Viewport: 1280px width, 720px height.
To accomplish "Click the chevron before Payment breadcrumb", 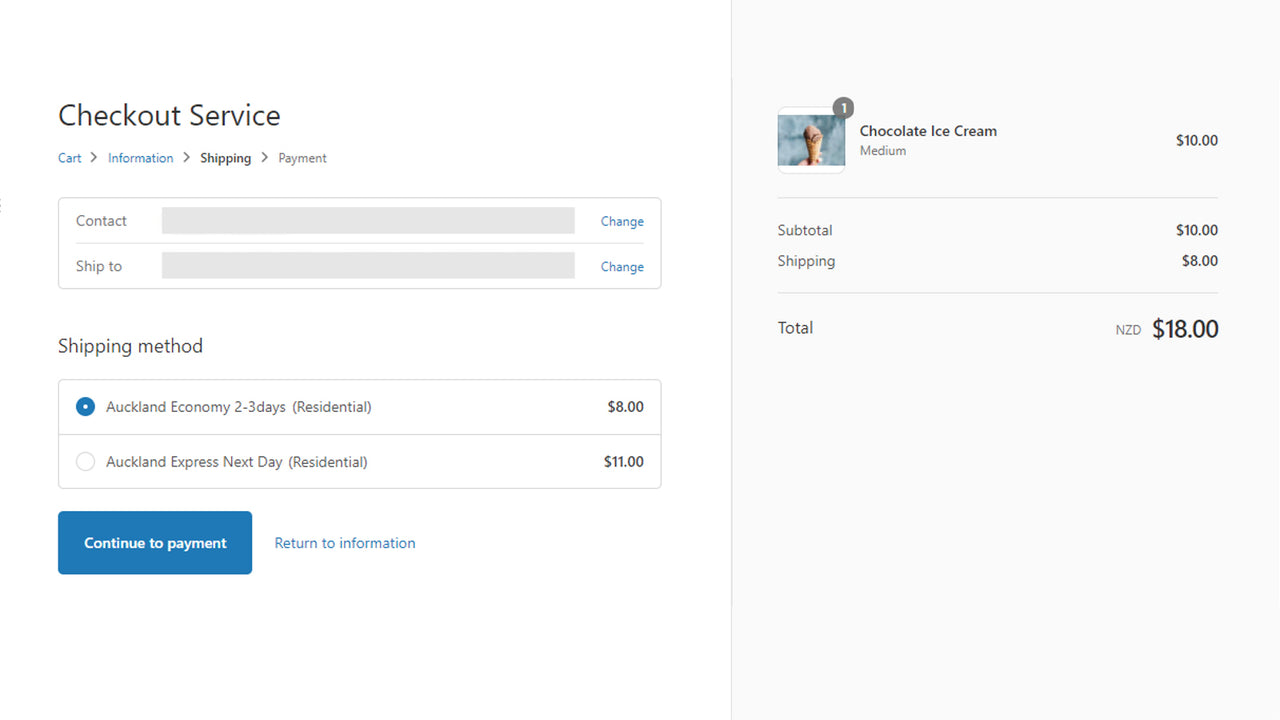I will pyautogui.click(x=263, y=157).
